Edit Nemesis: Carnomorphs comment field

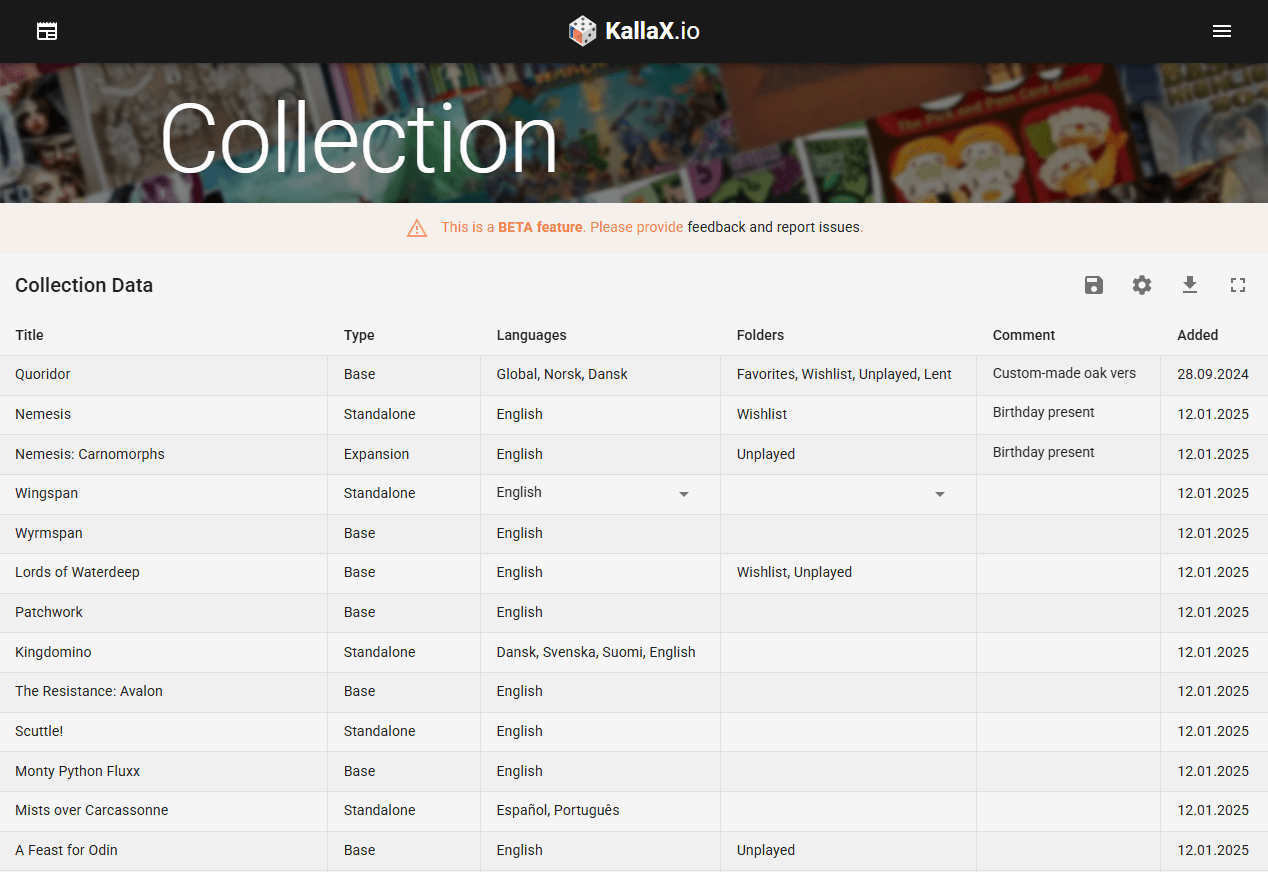coord(1068,453)
